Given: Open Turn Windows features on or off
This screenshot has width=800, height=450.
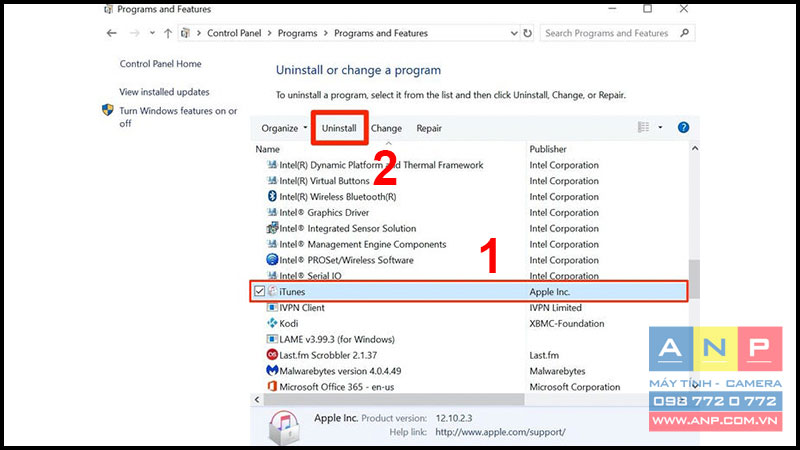Looking at the screenshot, I should point(178,117).
